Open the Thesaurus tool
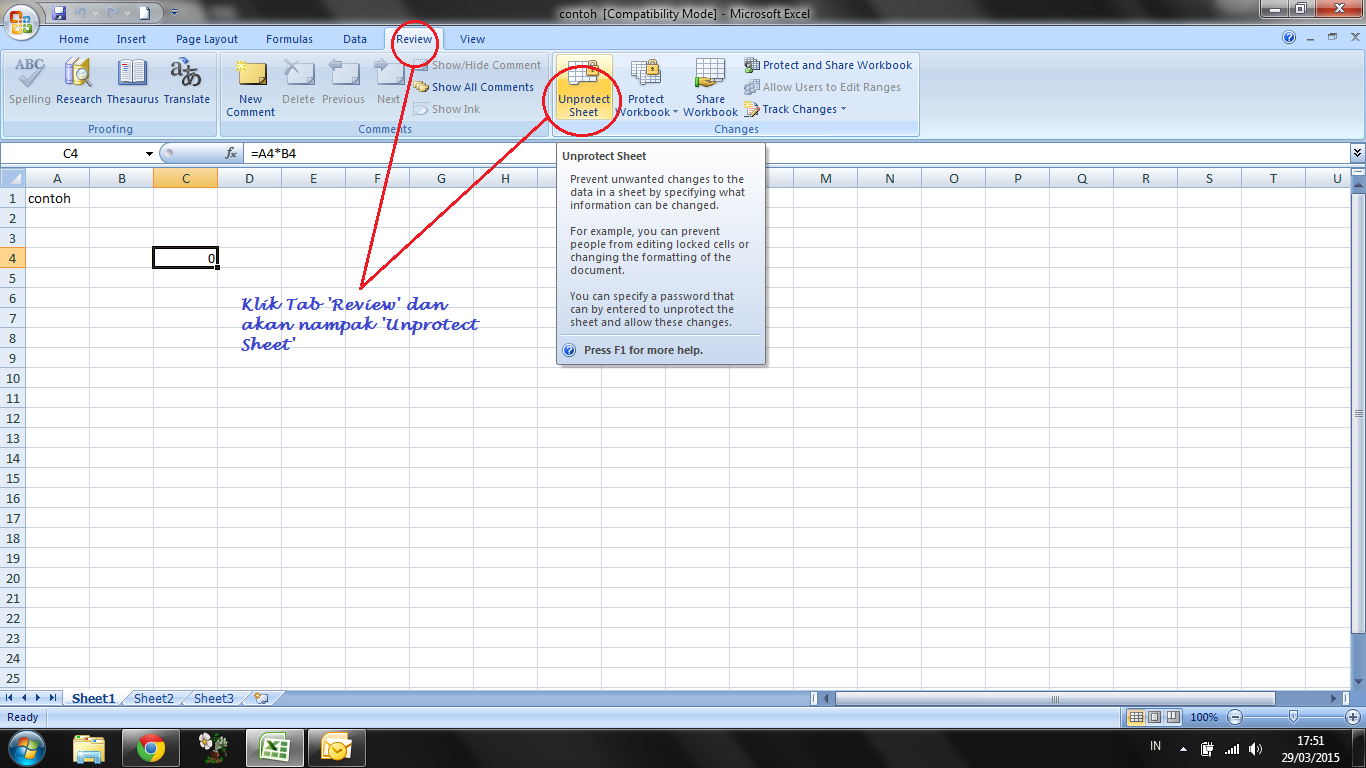This screenshot has width=1366, height=768. 132,81
